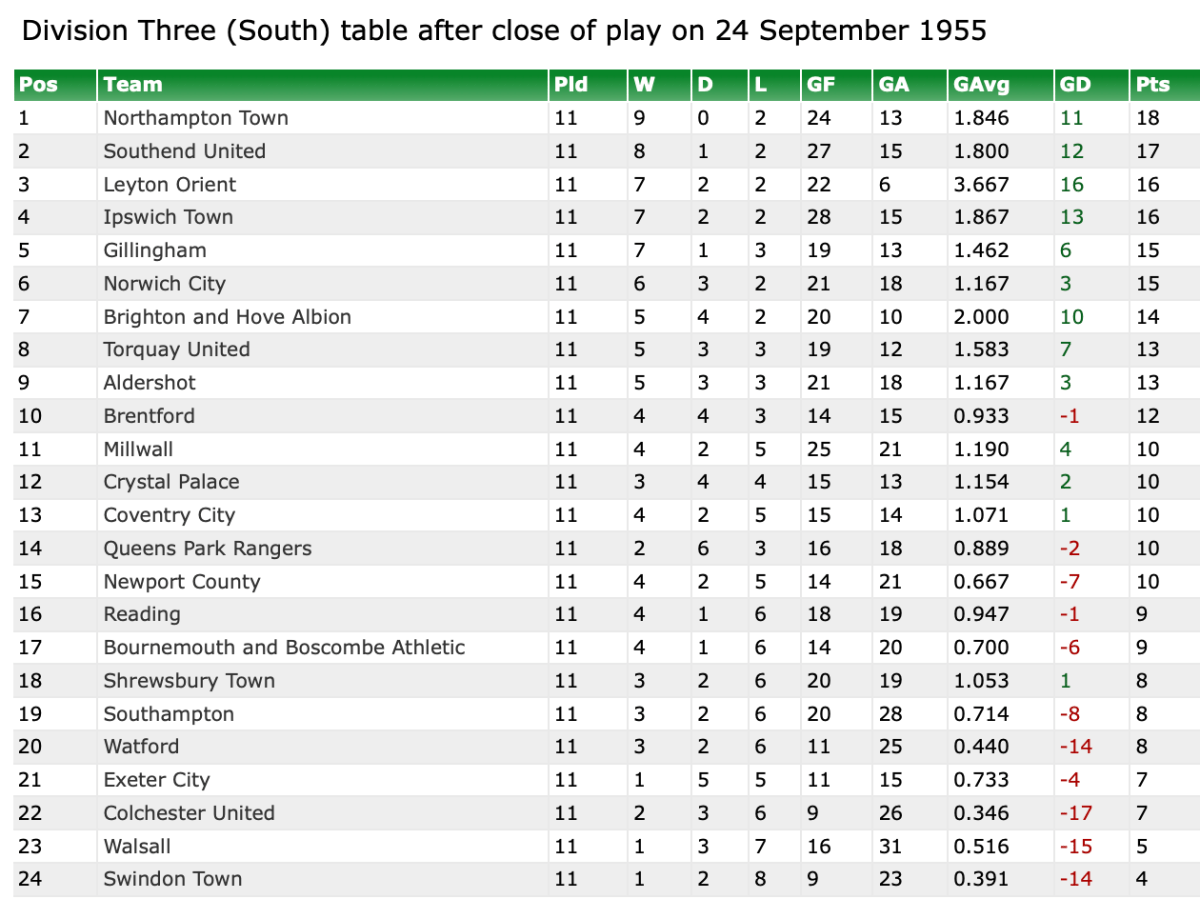This screenshot has width=1200, height=899.
Task: Click the Swindon Town team name
Action: pos(172,879)
